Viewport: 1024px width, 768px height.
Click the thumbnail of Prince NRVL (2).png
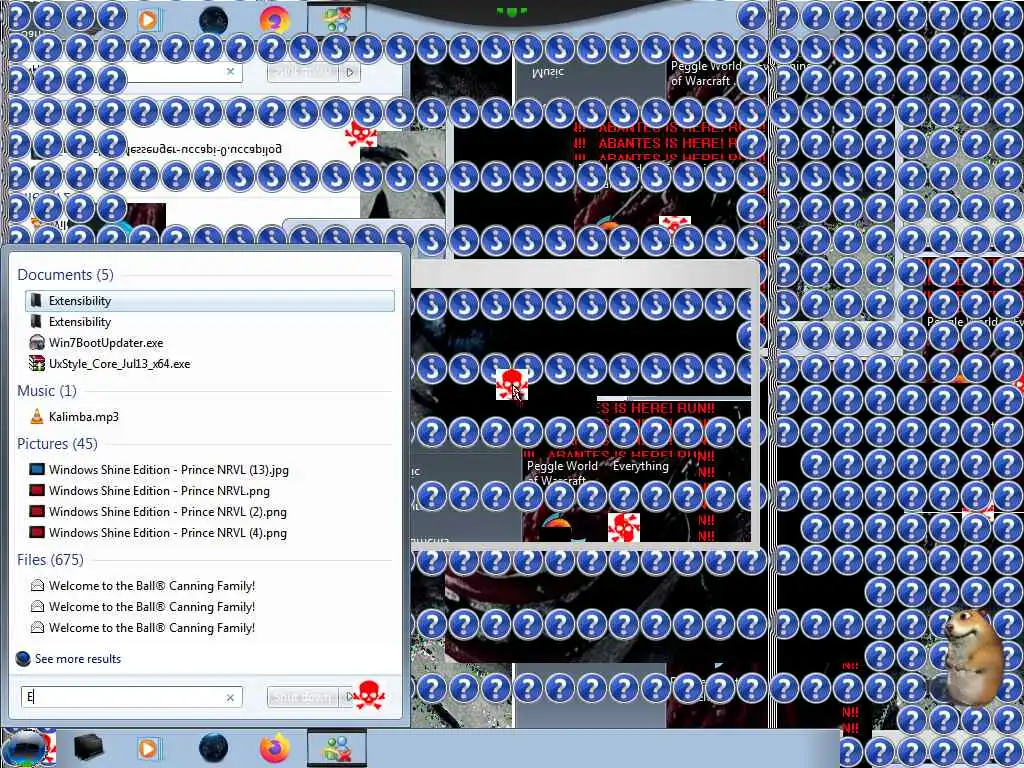coord(37,511)
